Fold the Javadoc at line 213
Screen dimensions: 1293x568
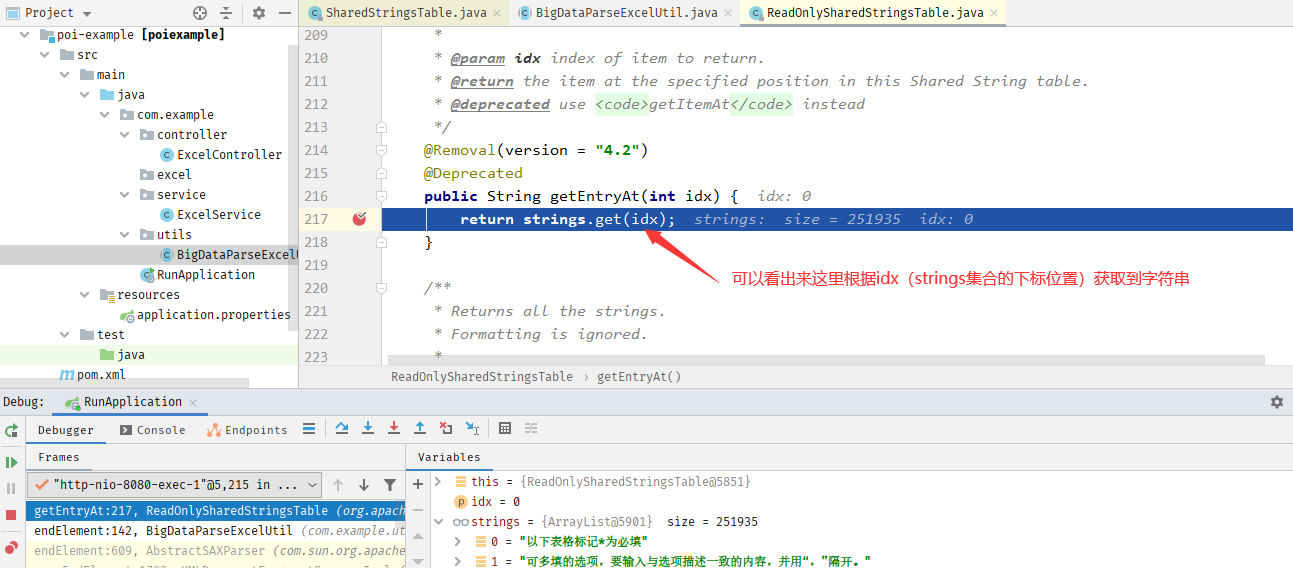tap(381, 127)
